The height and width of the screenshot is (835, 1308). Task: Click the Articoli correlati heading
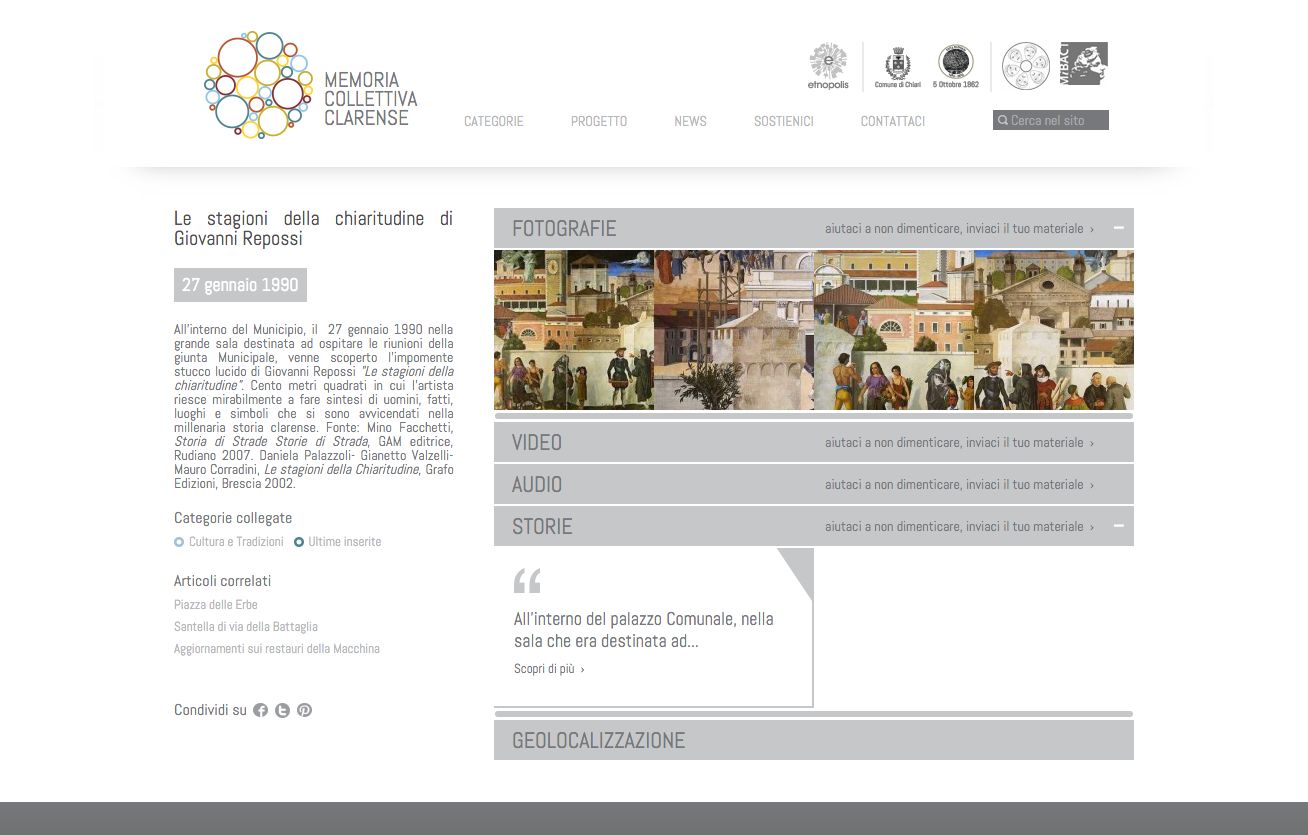(222, 581)
